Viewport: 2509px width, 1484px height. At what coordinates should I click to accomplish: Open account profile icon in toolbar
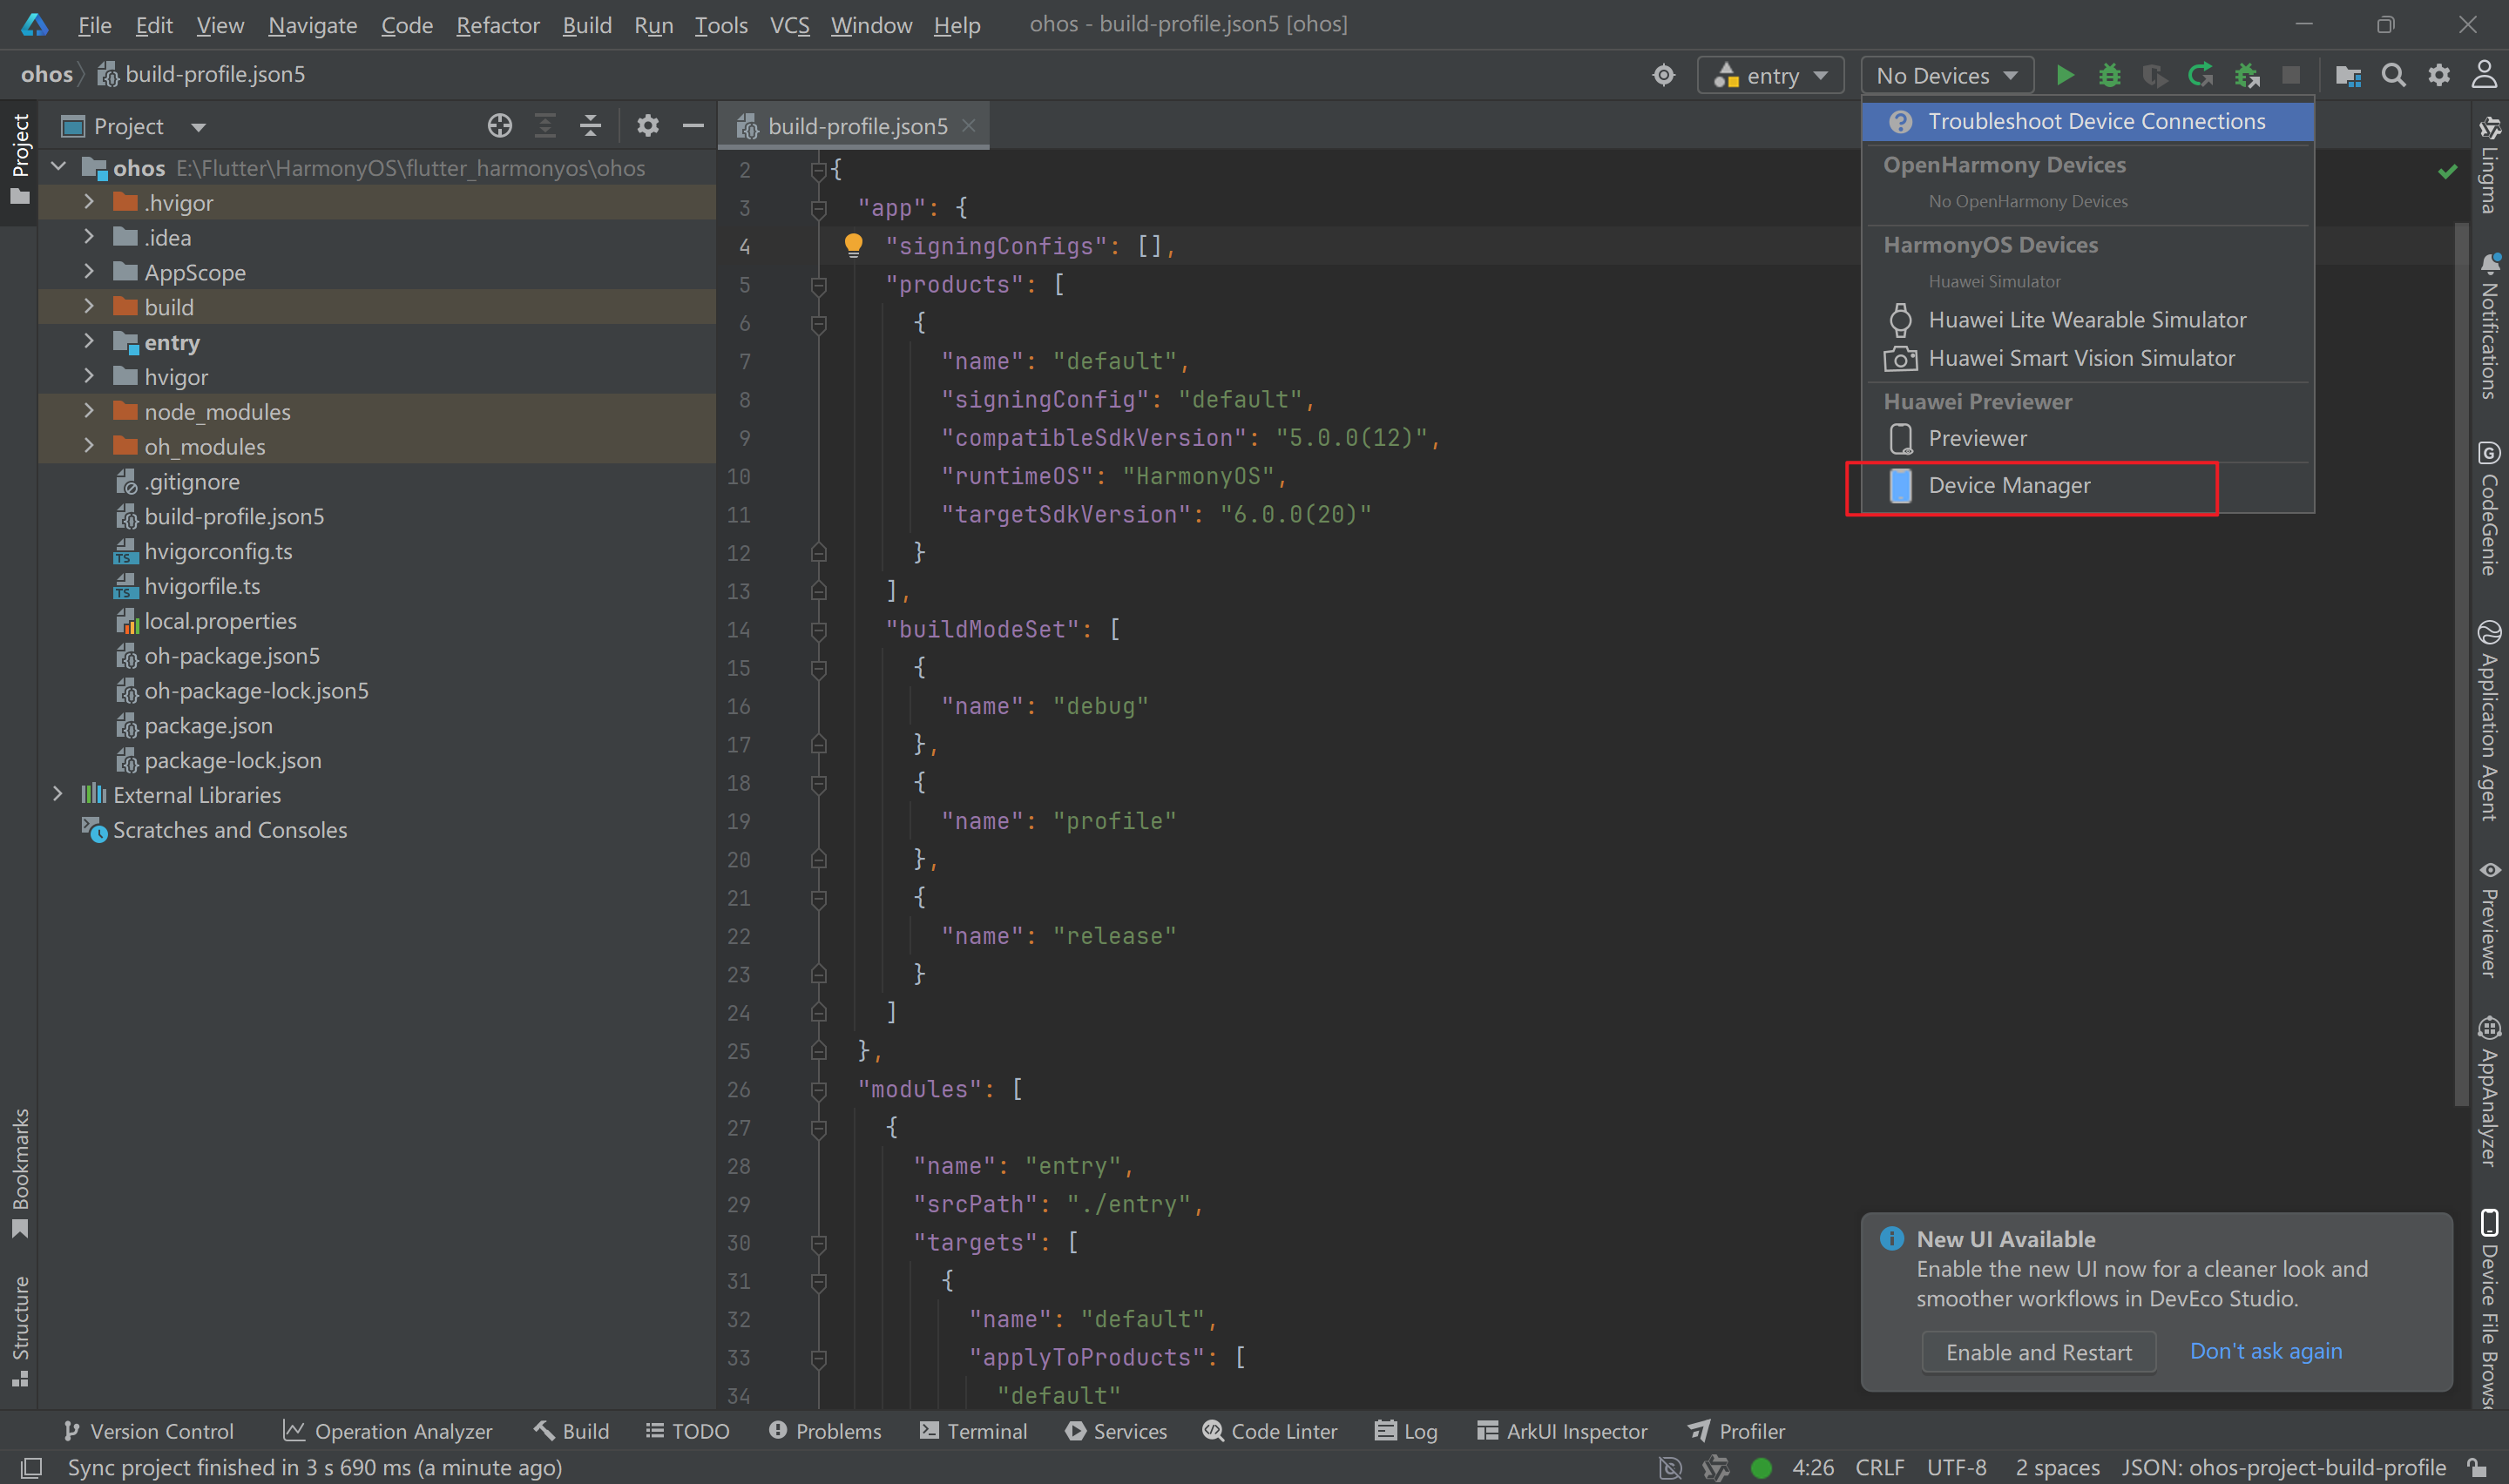pos(2484,75)
